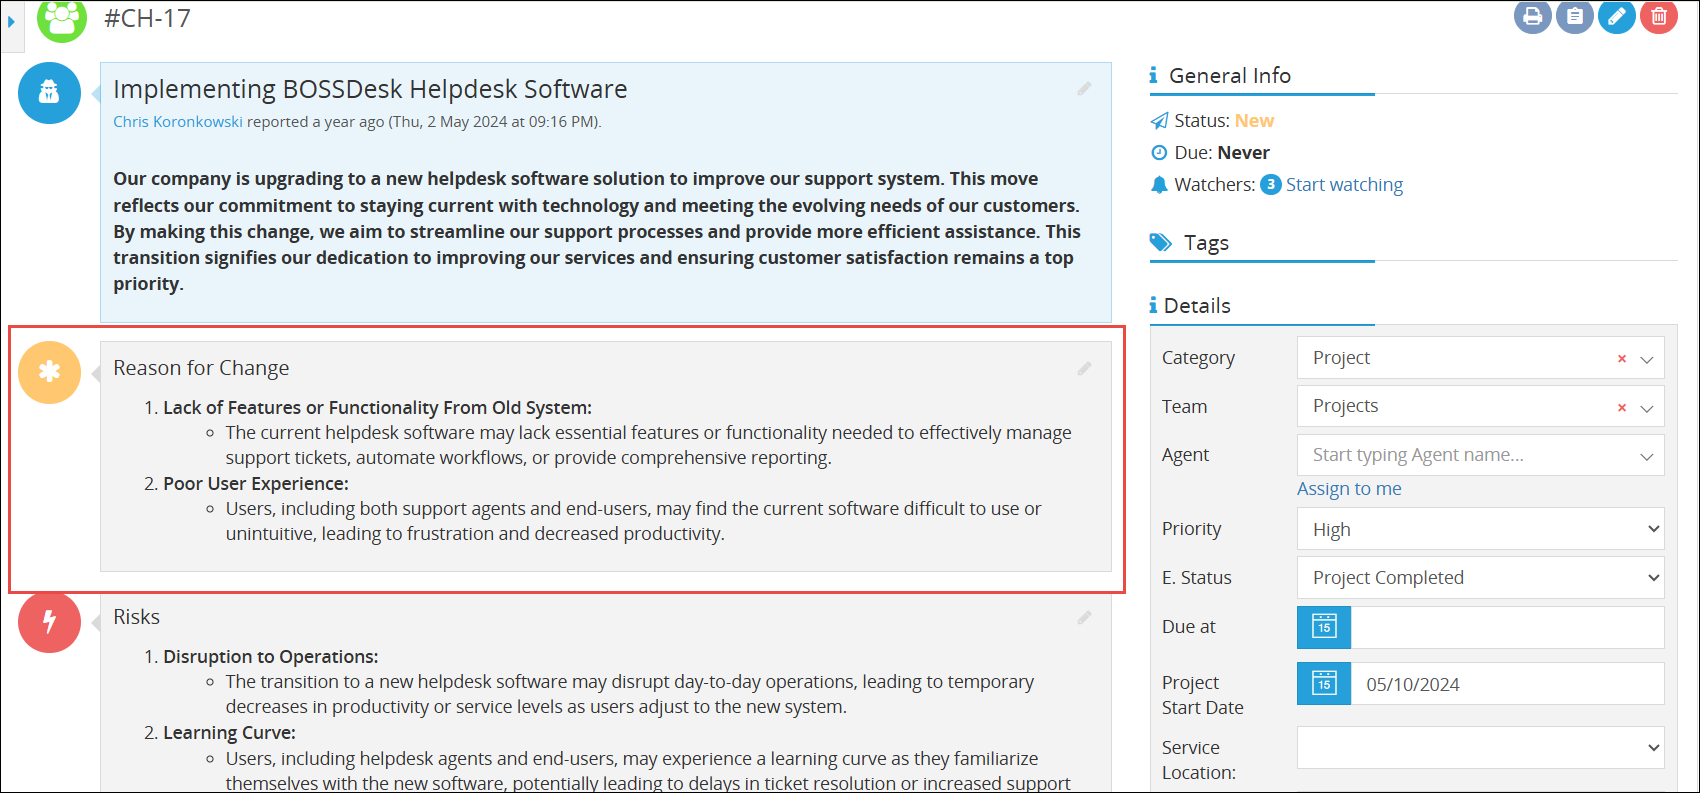Open the Service Location dropdown
Image resolution: width=1700 pixels, height=793 pixels.
point(1481,748)
